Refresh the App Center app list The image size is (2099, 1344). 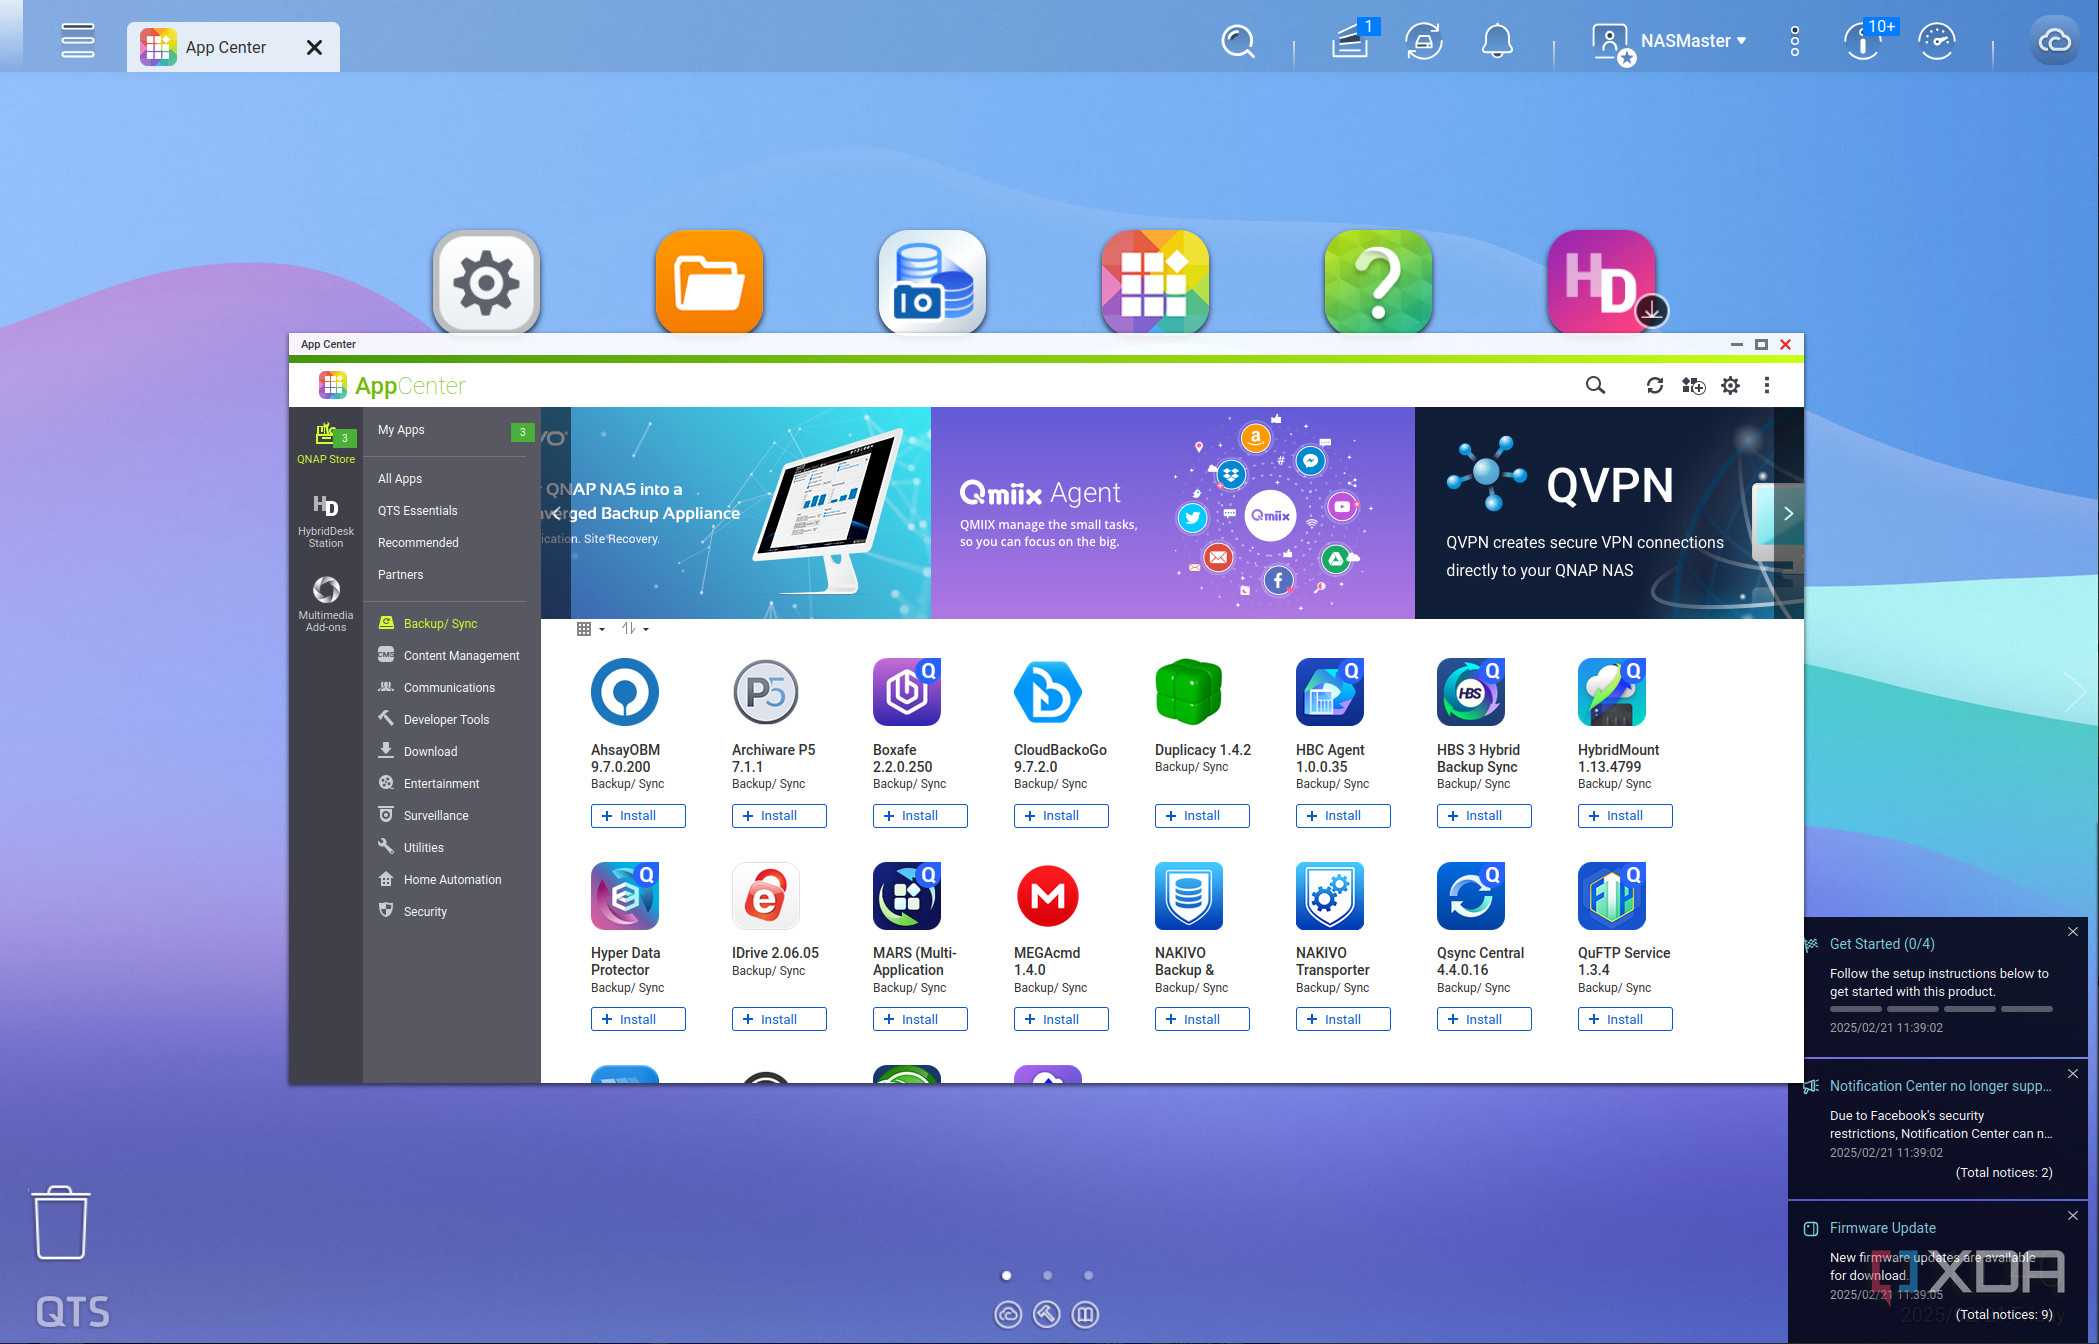1655,386
